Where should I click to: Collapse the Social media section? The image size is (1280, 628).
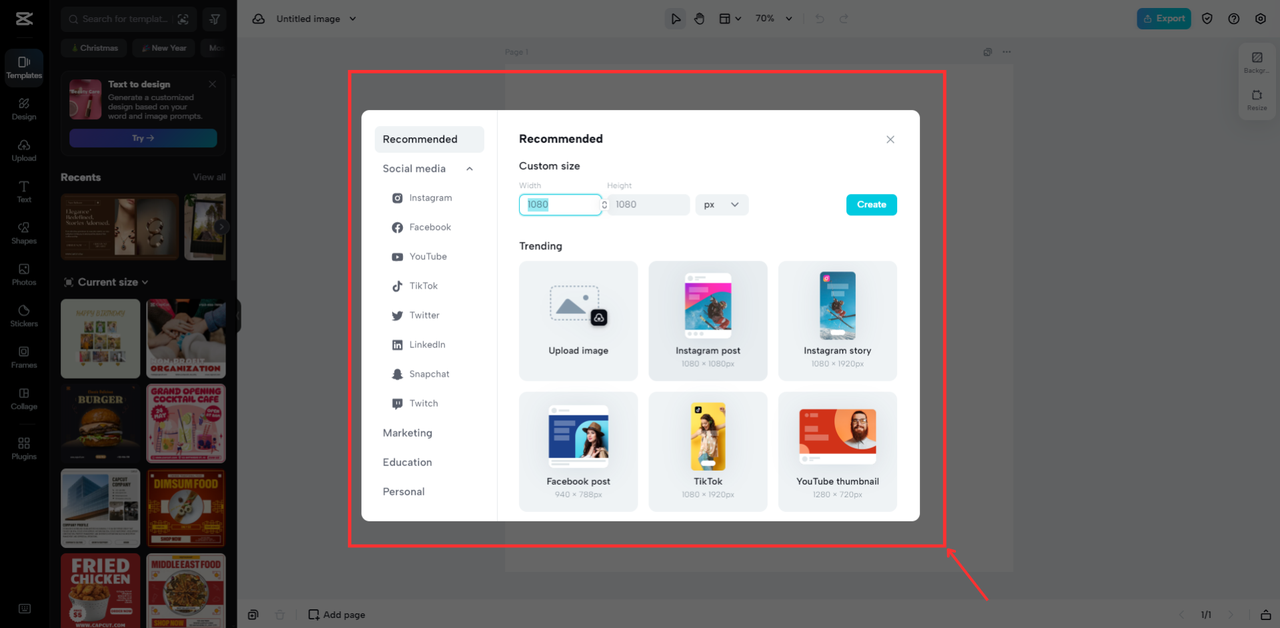tap(470, 169)
